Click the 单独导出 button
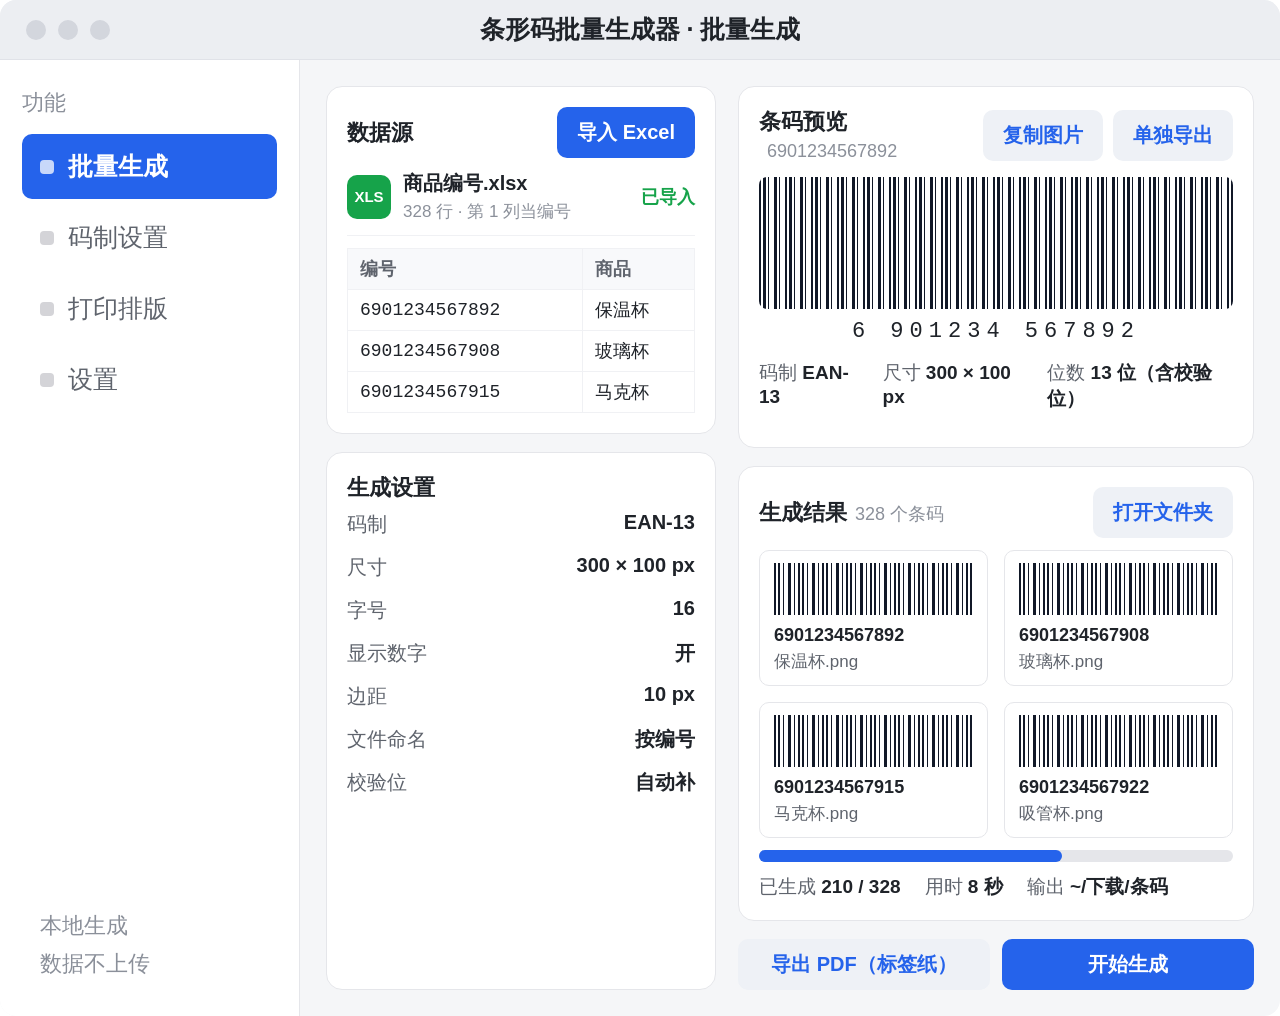The image size is (1280, 1016). (1173, 136)
